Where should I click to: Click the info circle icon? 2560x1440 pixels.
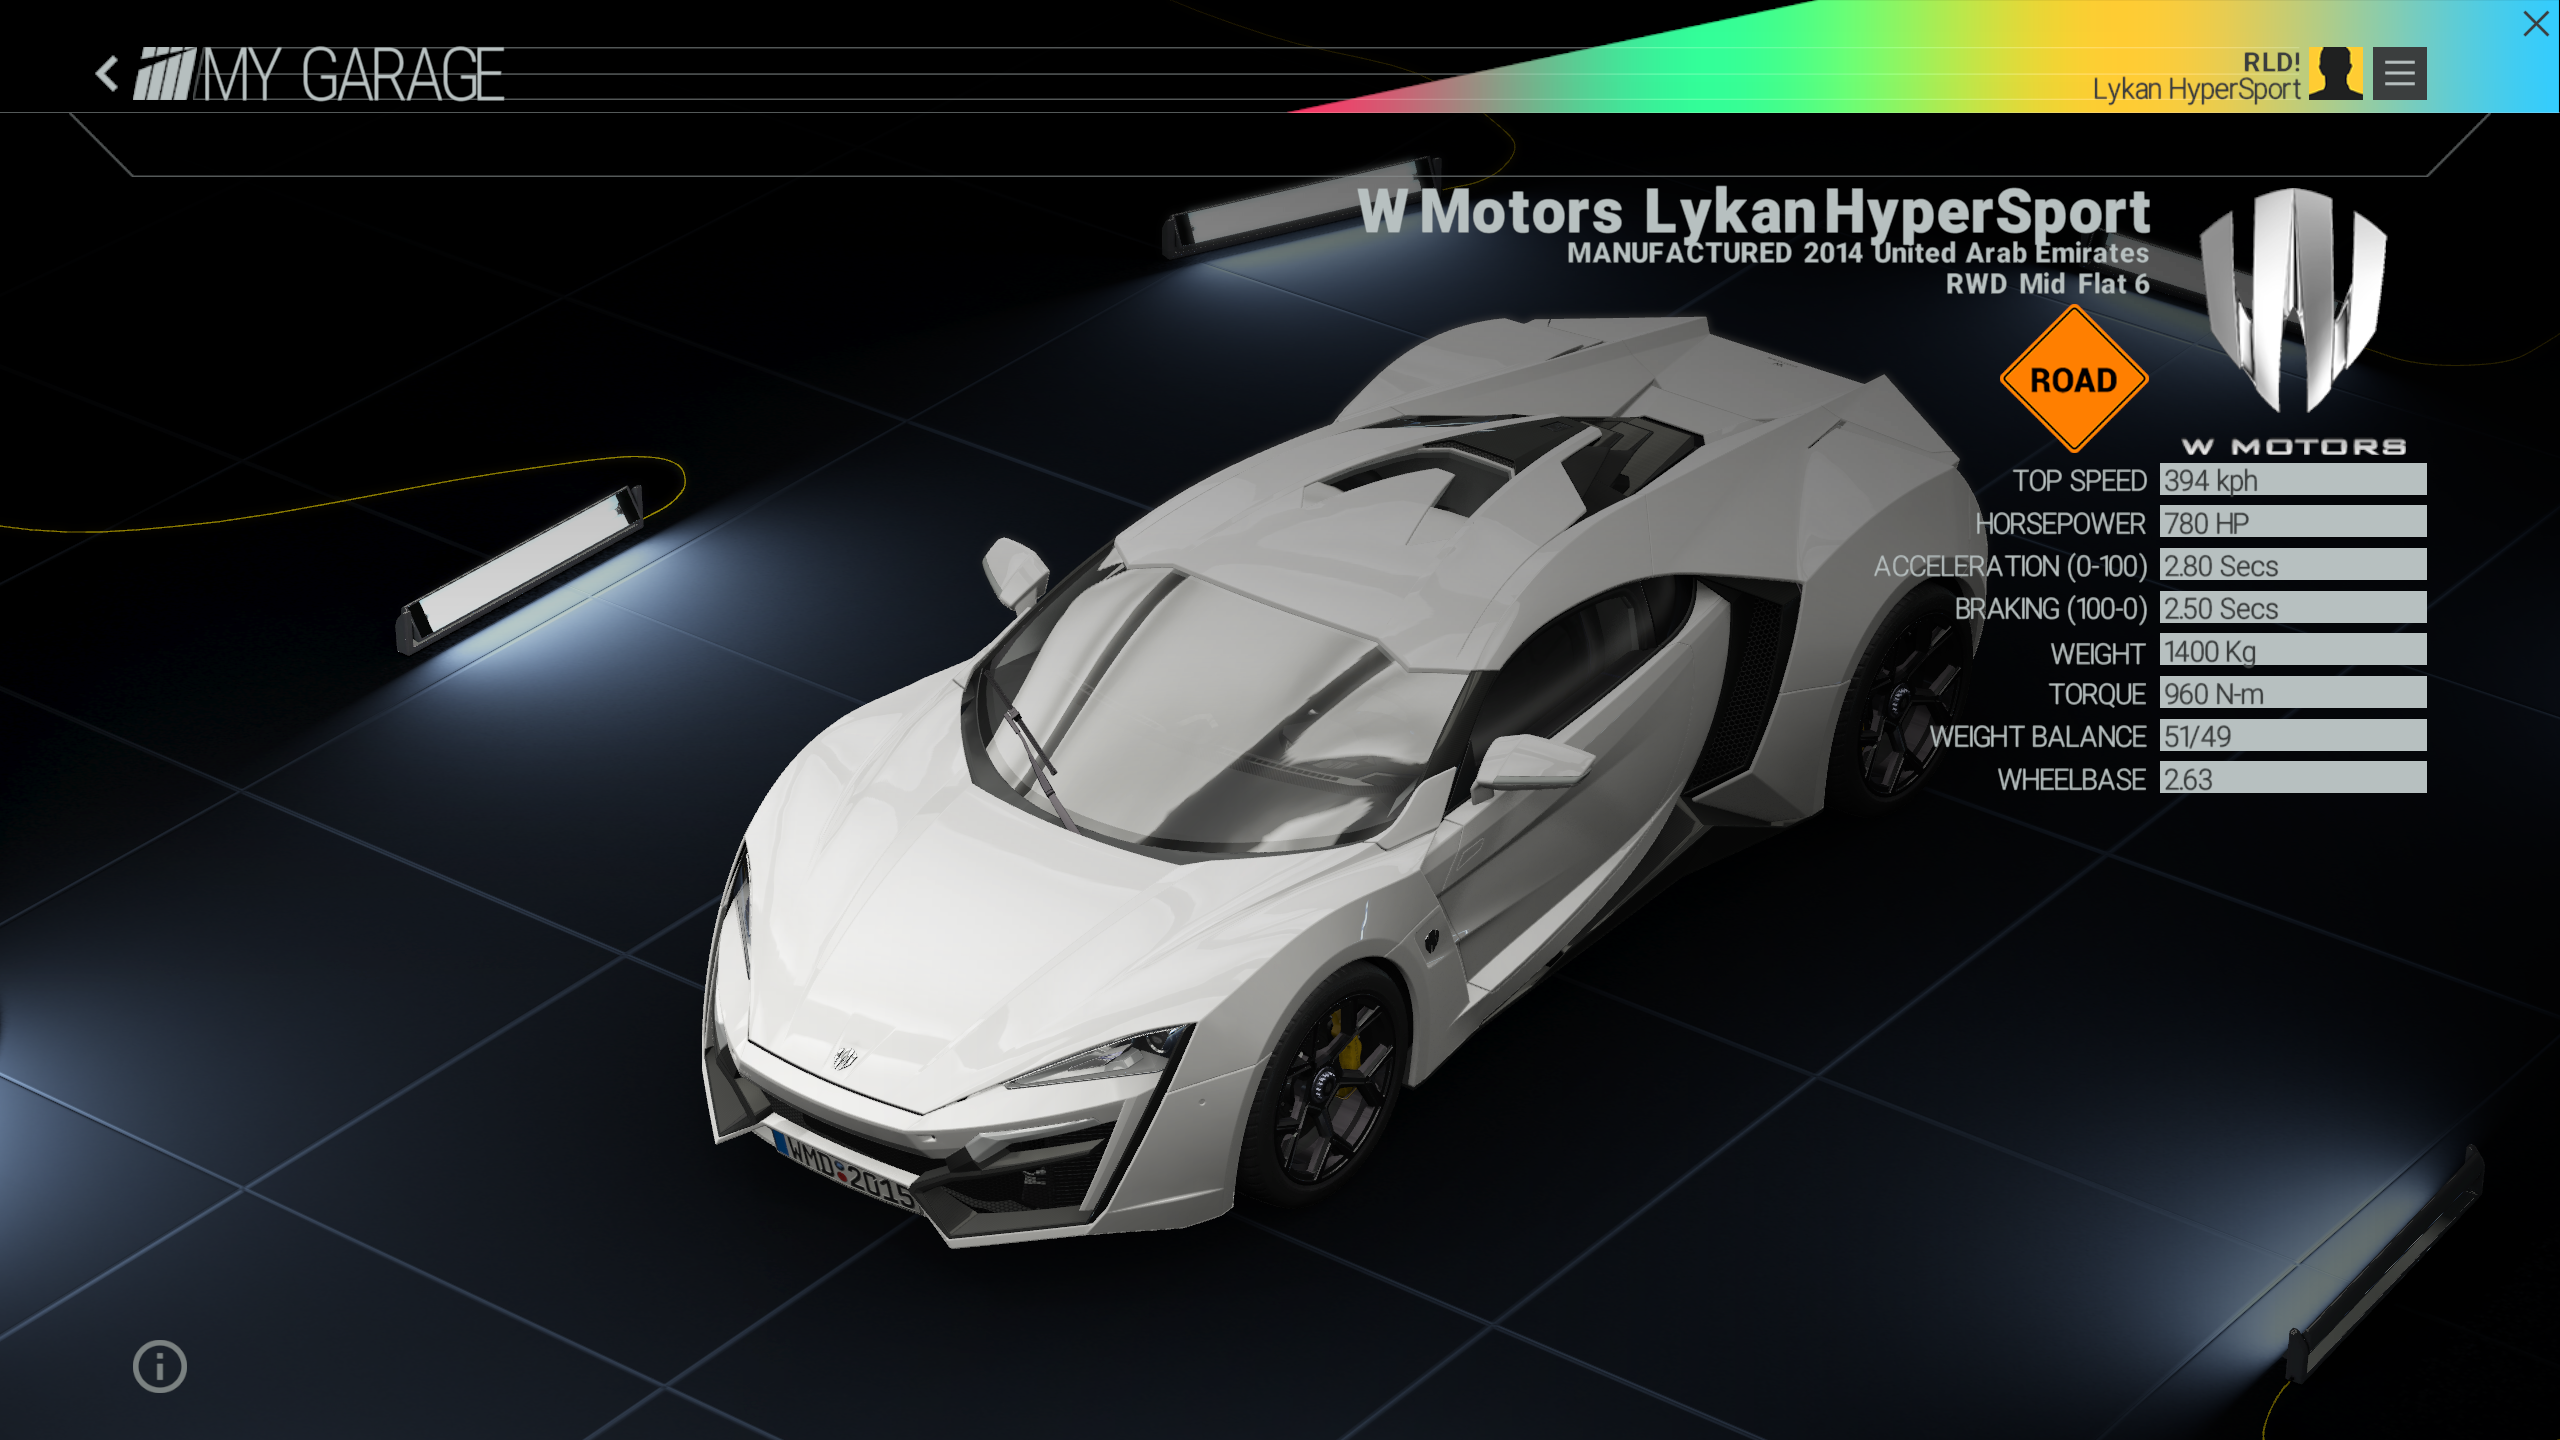point(160,1366)
